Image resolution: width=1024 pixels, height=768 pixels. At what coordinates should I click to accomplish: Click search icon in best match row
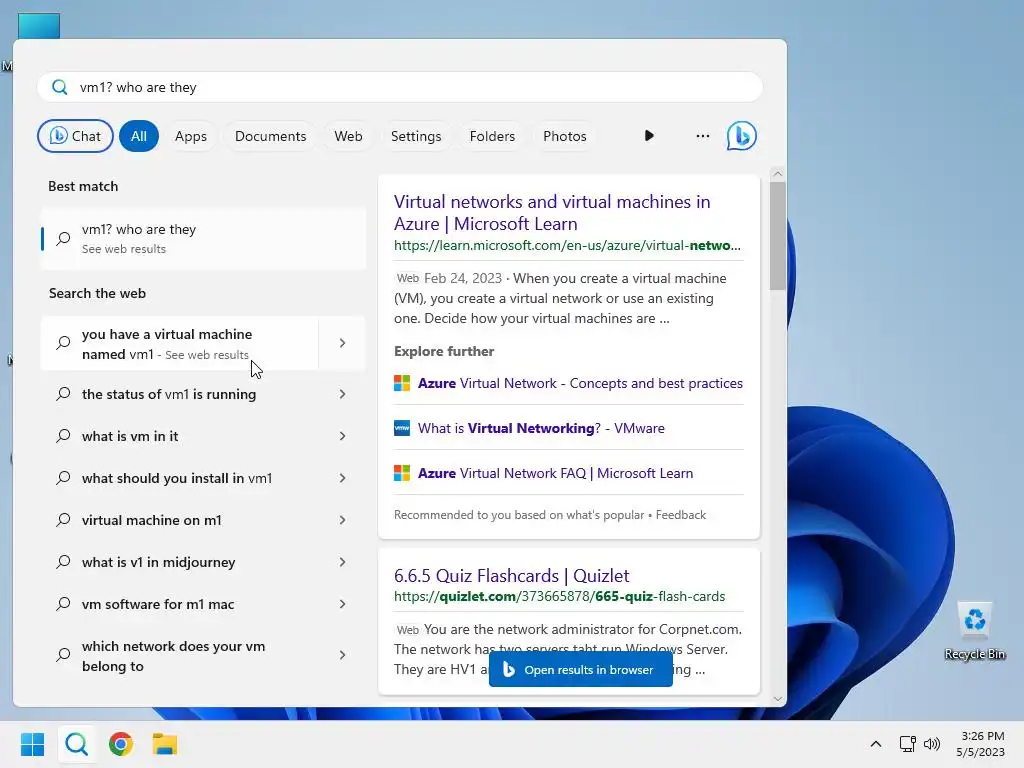[x=63, y=238]
